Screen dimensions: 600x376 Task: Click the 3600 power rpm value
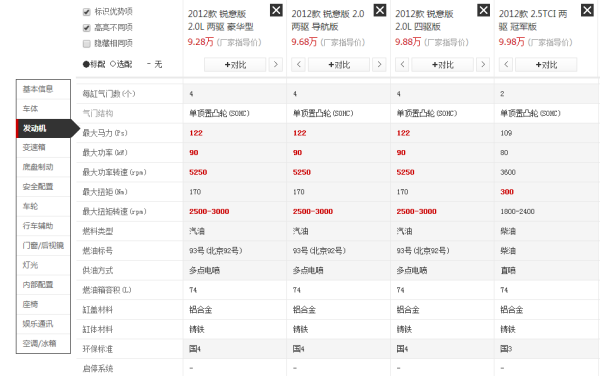[508, 173]
